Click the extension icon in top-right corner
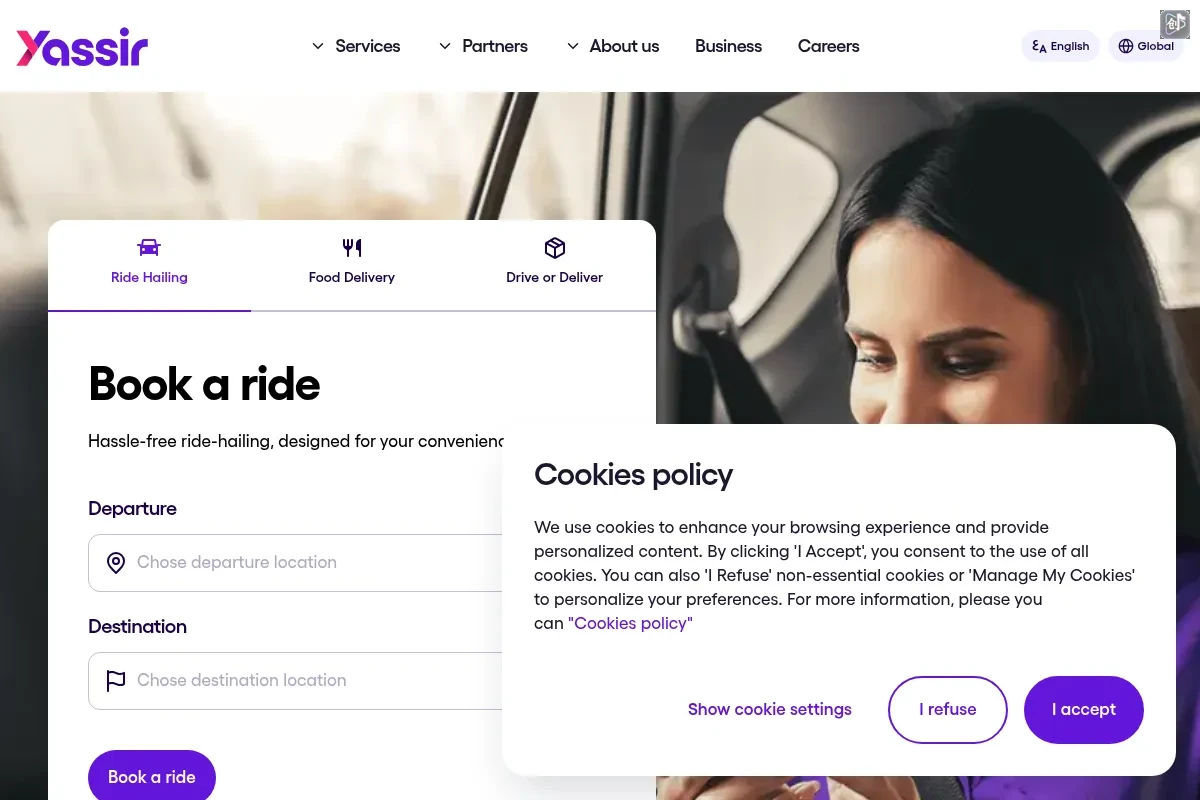This screenshot has width=1200, height=800. (x=1174, y=24)
